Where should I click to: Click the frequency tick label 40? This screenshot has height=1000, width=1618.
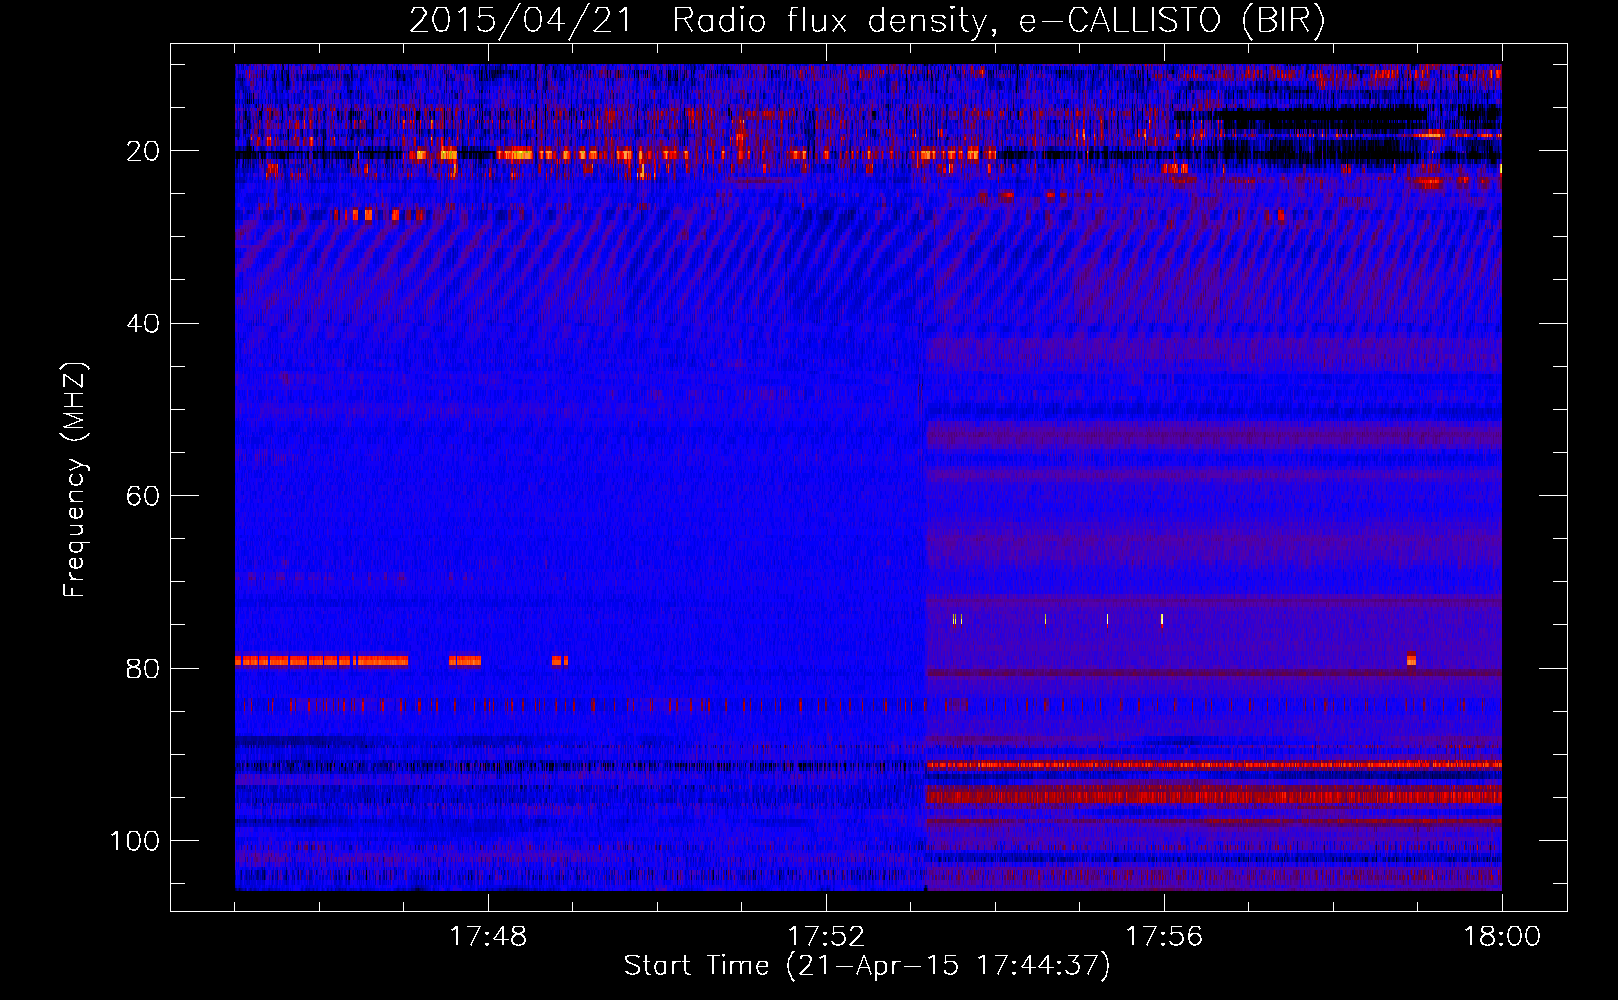(x=143, y=324)
